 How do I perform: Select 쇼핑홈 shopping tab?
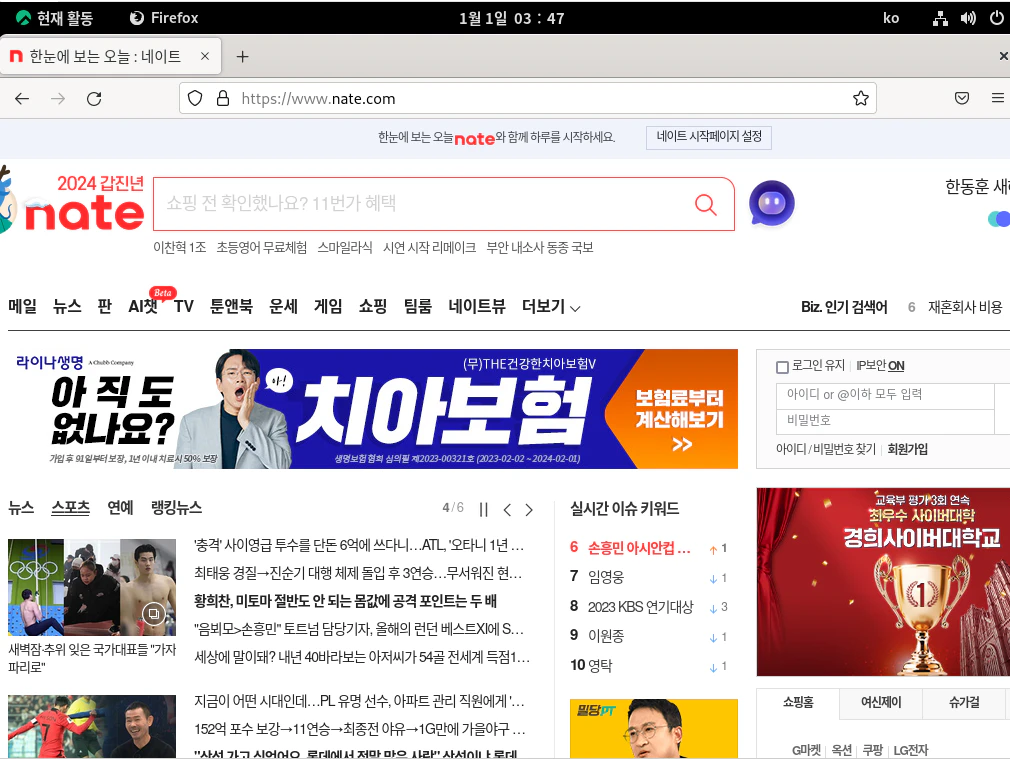coord(798,702)
